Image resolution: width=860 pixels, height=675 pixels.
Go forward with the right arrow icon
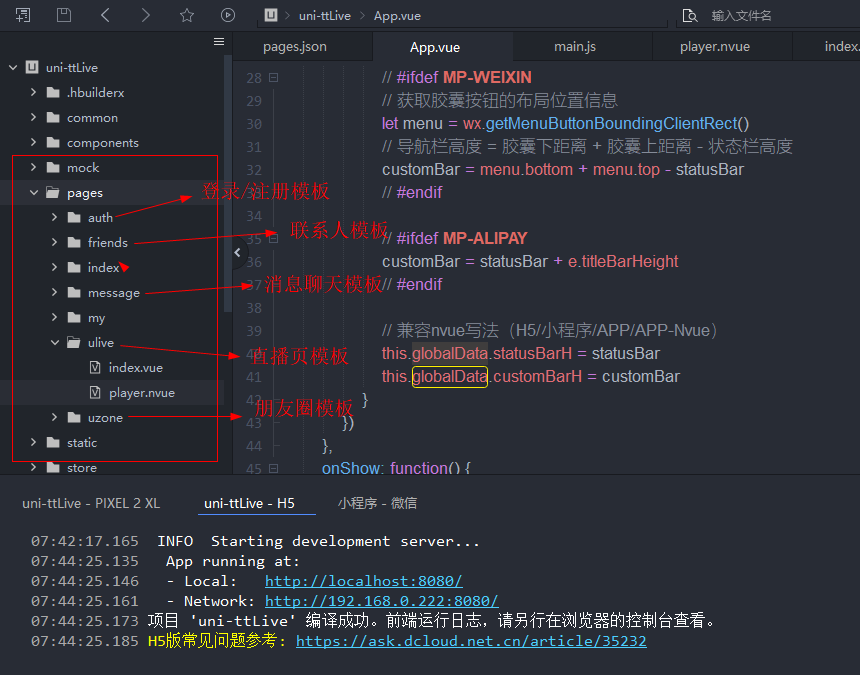pyautogui.click(x=146, y=15)
